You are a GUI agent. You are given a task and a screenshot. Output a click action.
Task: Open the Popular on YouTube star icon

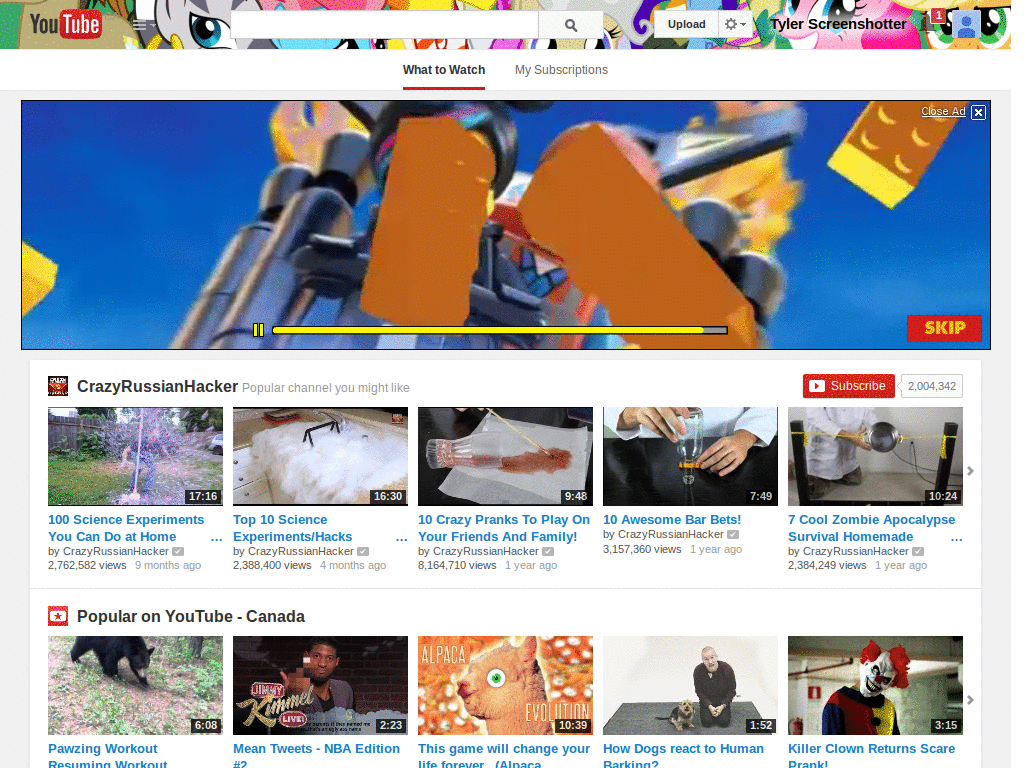click(58, 616)
